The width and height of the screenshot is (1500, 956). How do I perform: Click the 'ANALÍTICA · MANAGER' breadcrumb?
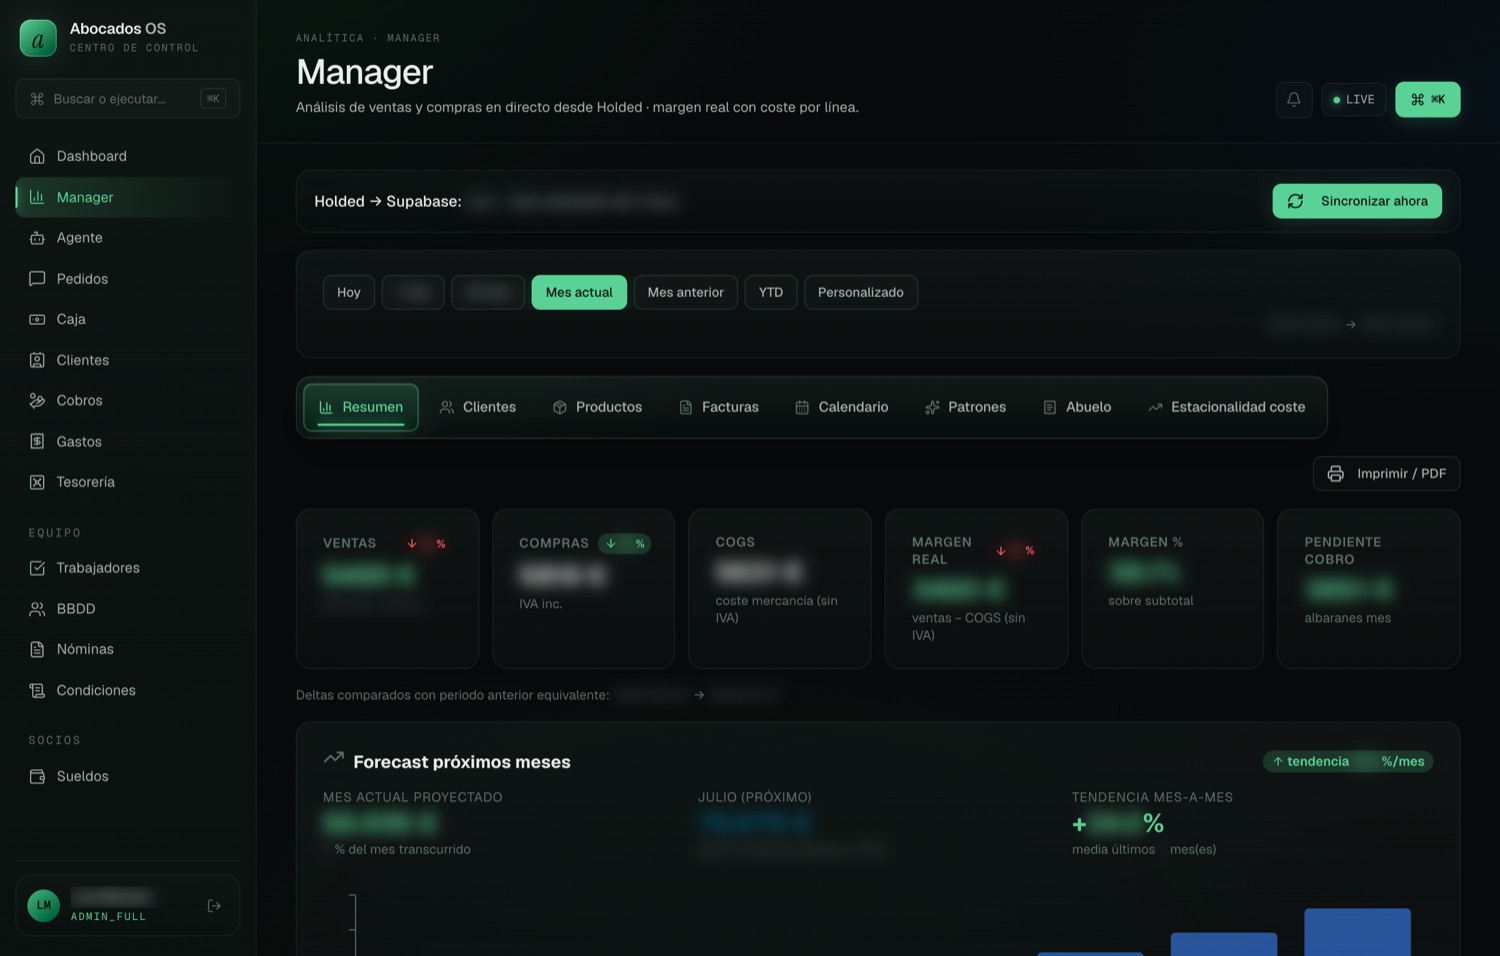pyautogui.click(x=368, y=38)
